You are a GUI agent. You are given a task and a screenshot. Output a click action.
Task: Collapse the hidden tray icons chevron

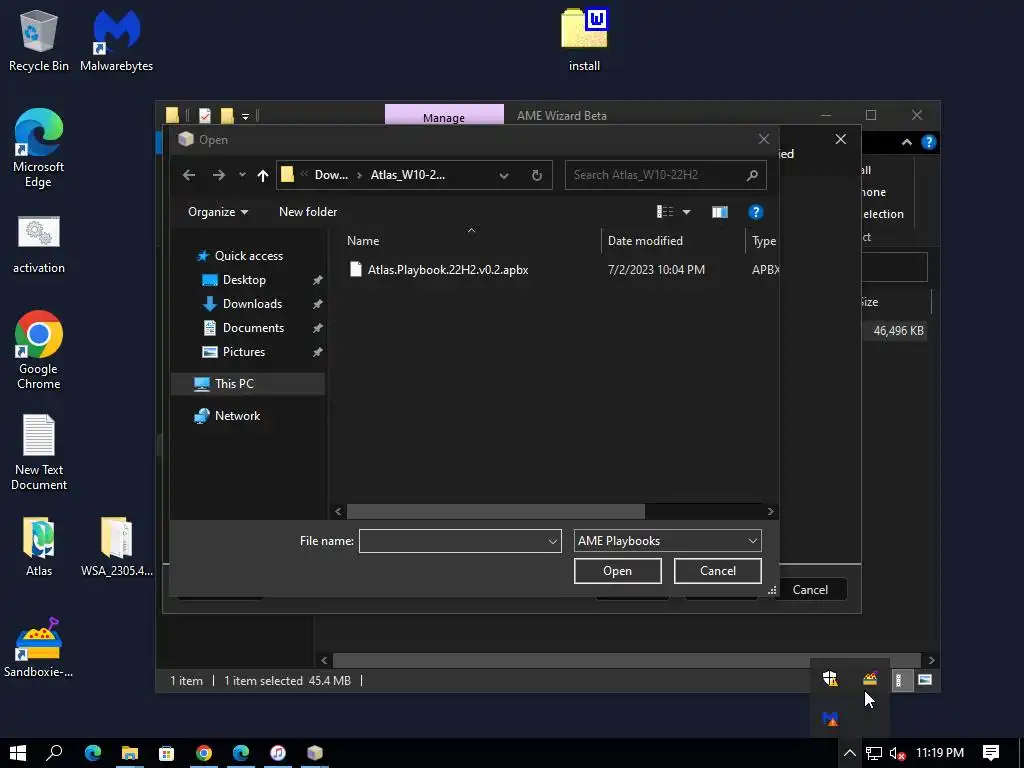pyautogui.click(x=849, y=753)
